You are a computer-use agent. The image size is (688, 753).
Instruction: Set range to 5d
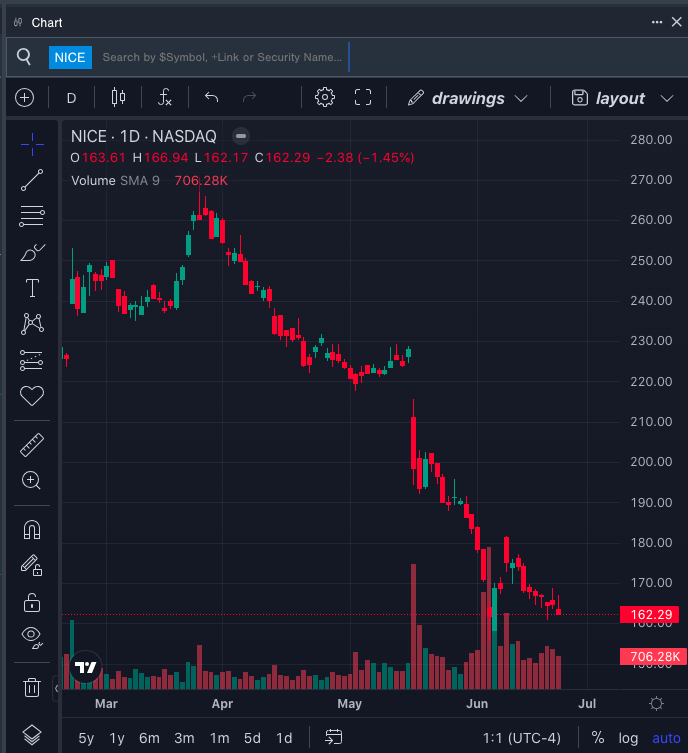pos(252,738)
